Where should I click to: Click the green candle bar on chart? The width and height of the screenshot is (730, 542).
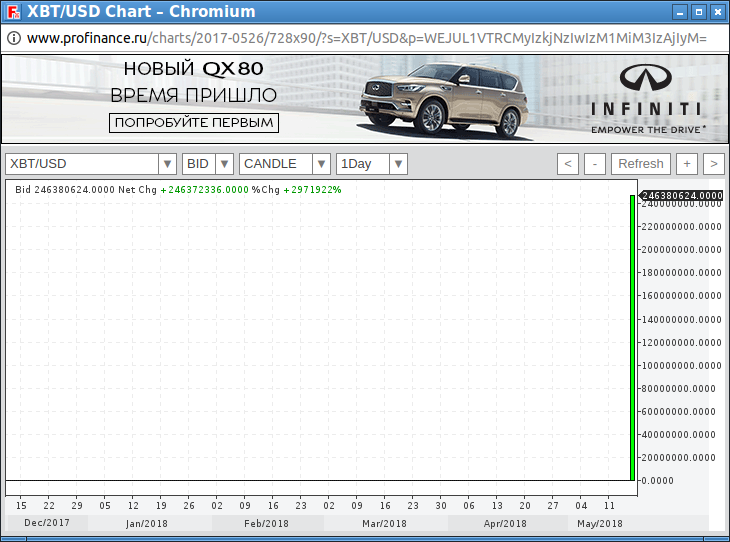point(632,338)
